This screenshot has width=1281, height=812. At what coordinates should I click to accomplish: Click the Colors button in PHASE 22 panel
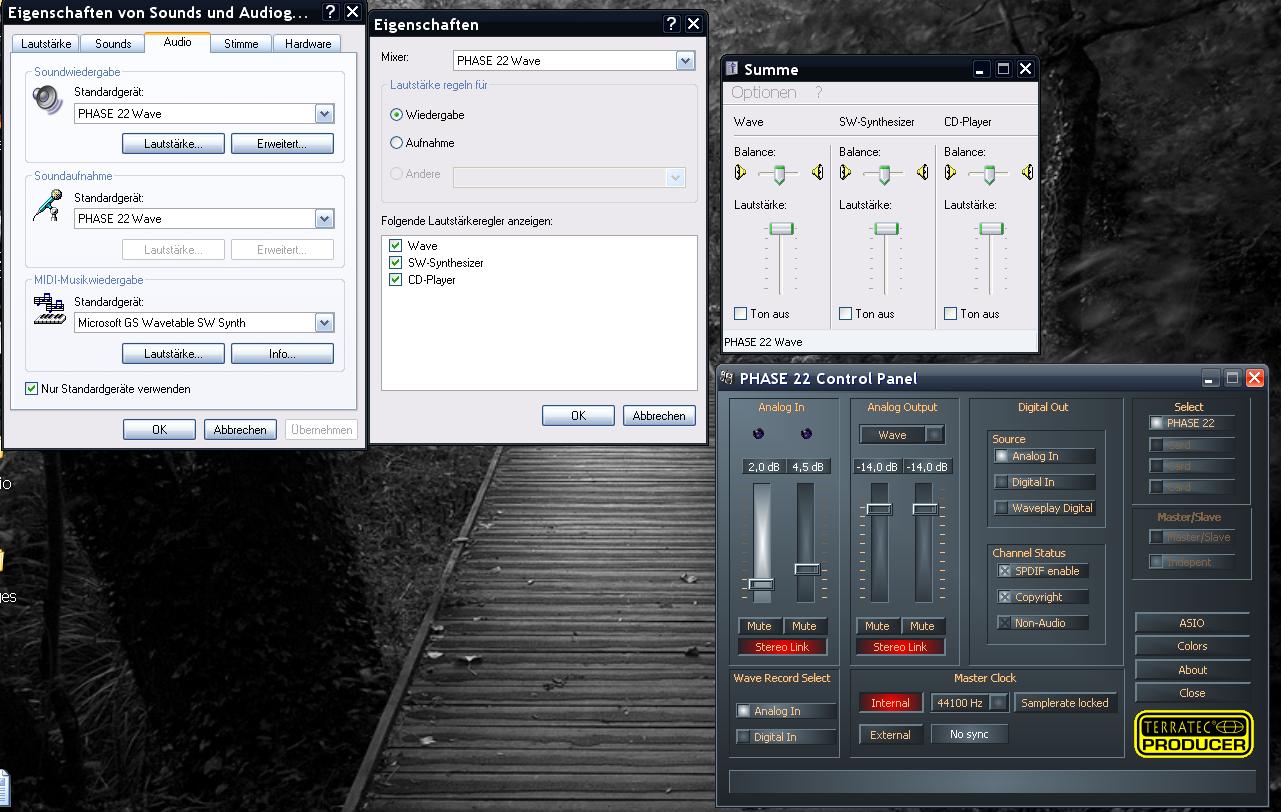click(x=1192, y=646)
